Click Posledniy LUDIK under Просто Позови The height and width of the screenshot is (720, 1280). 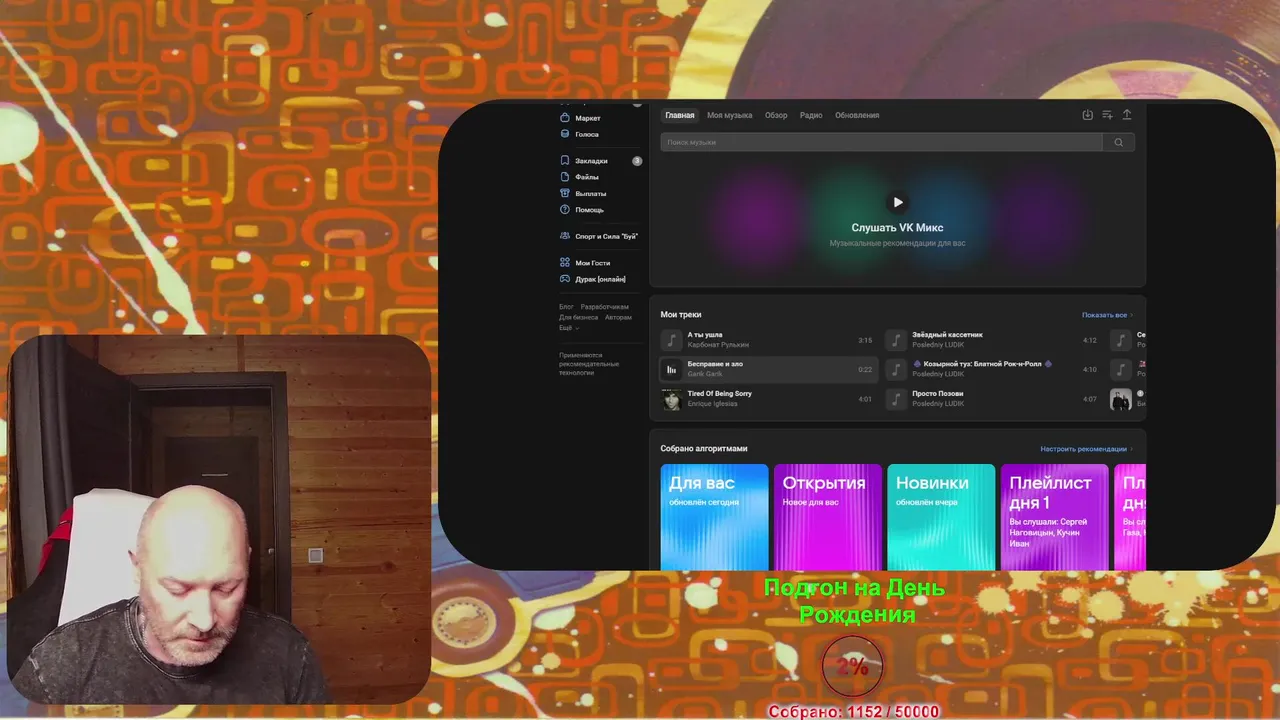pos(938,404)
